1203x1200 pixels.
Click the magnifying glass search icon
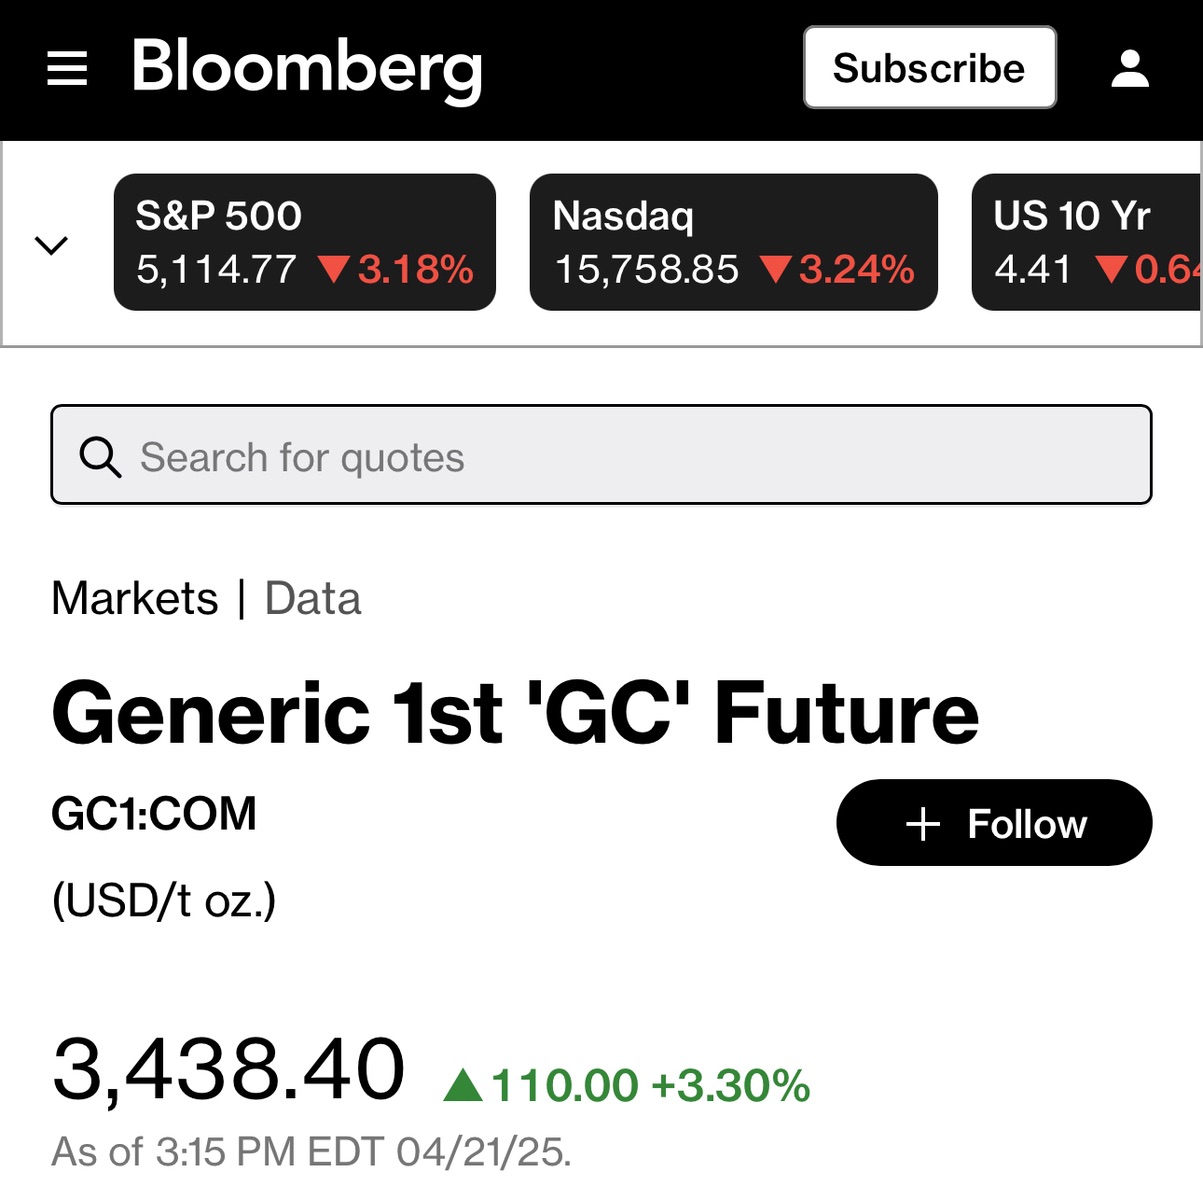[x=100, y=457]
